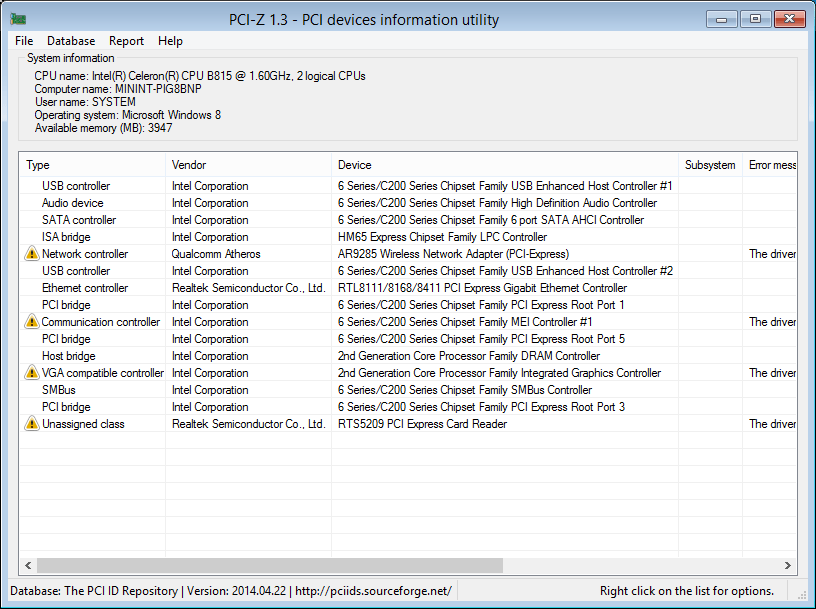Click HM65 Express Chipset LPC Controller device

click(x=442, y=237)
